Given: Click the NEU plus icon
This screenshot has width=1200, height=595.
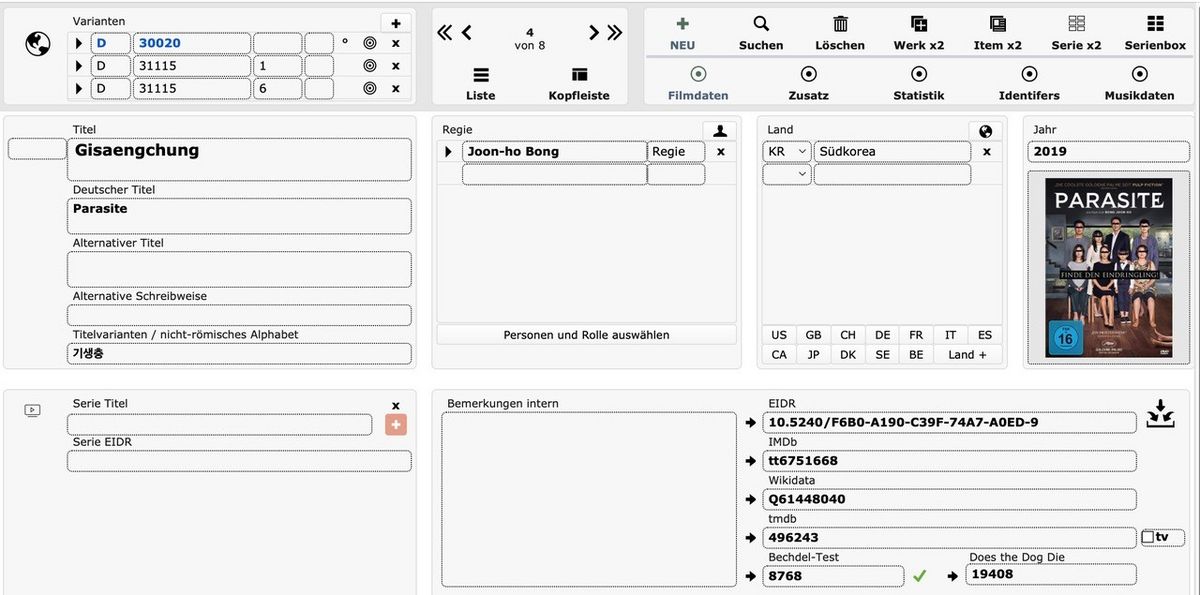Looking at the screenshot, I should click(x=682, y=24).
